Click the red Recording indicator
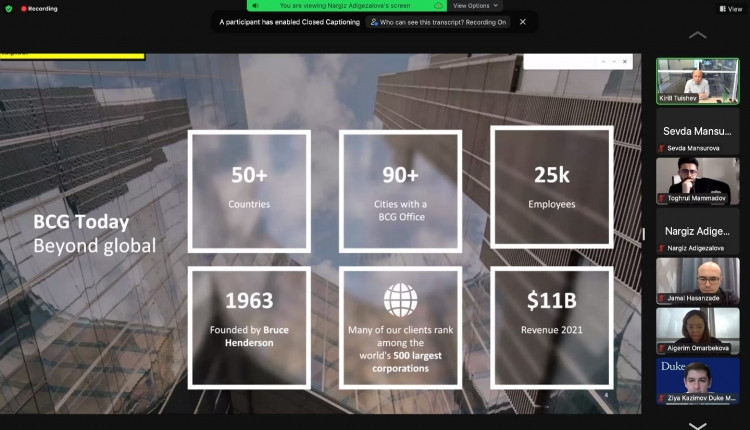 click(x=39, y=9)
